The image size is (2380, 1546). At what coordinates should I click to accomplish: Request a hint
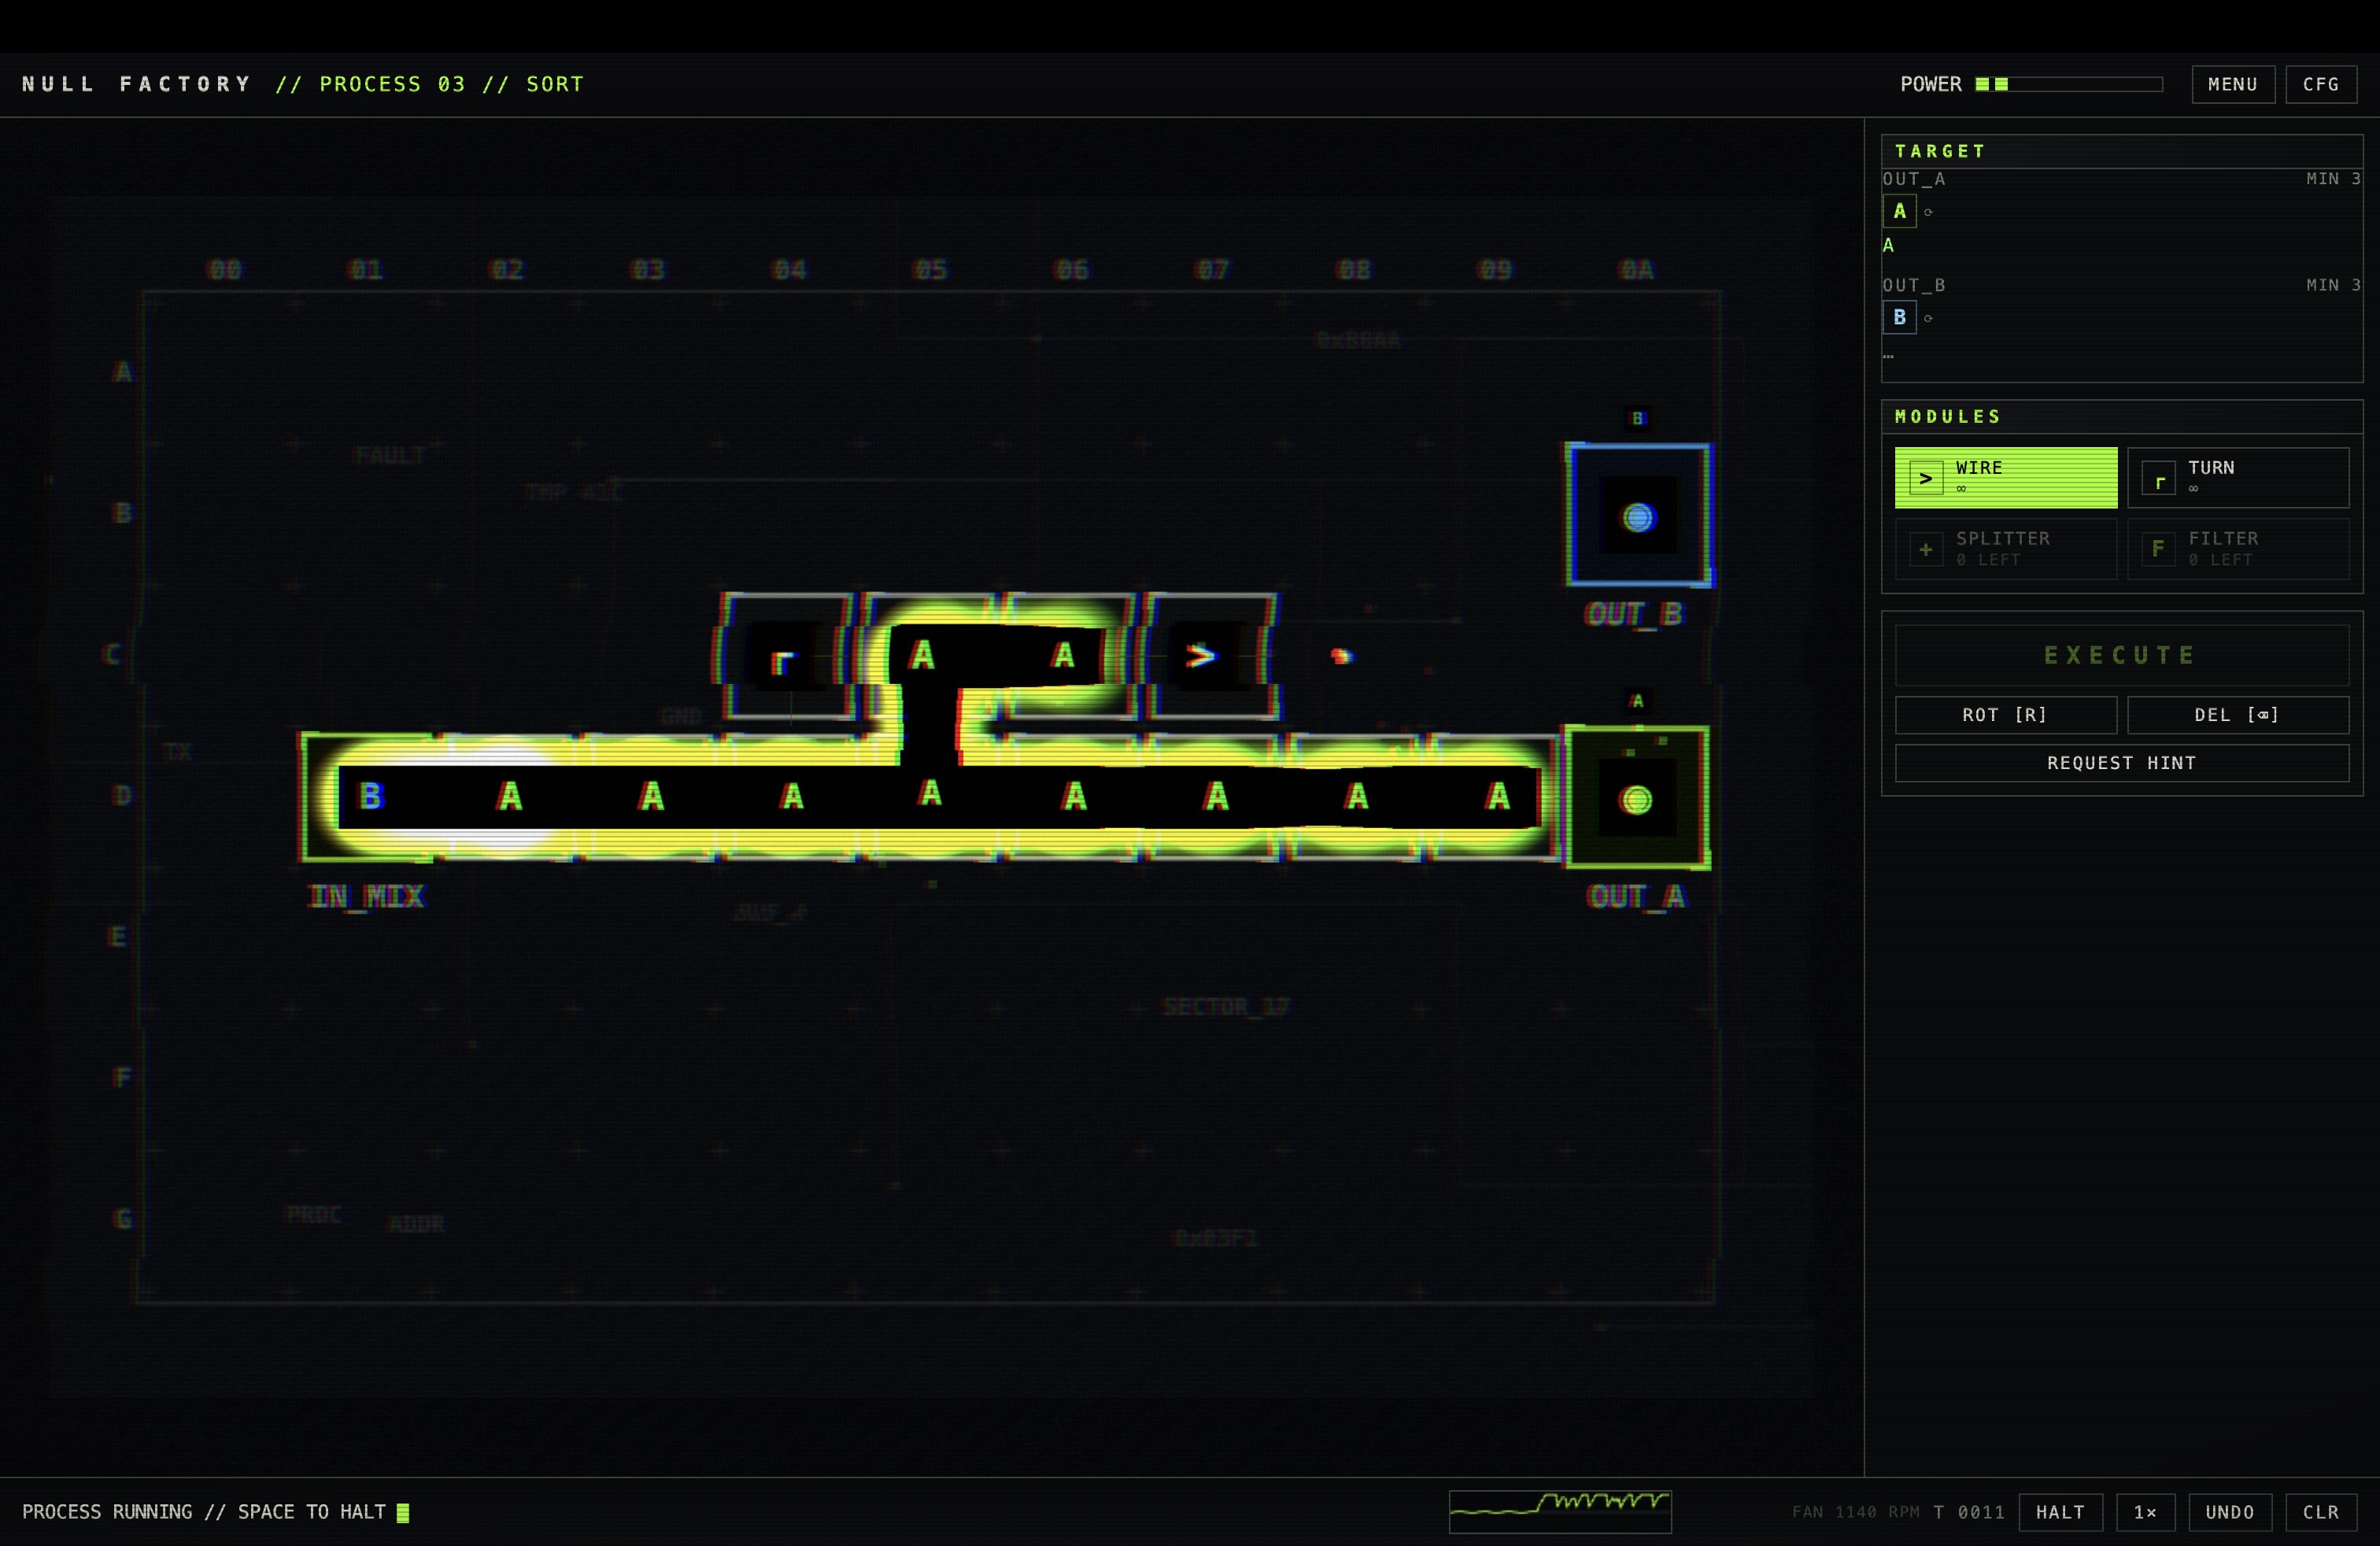coord(2121,763)
